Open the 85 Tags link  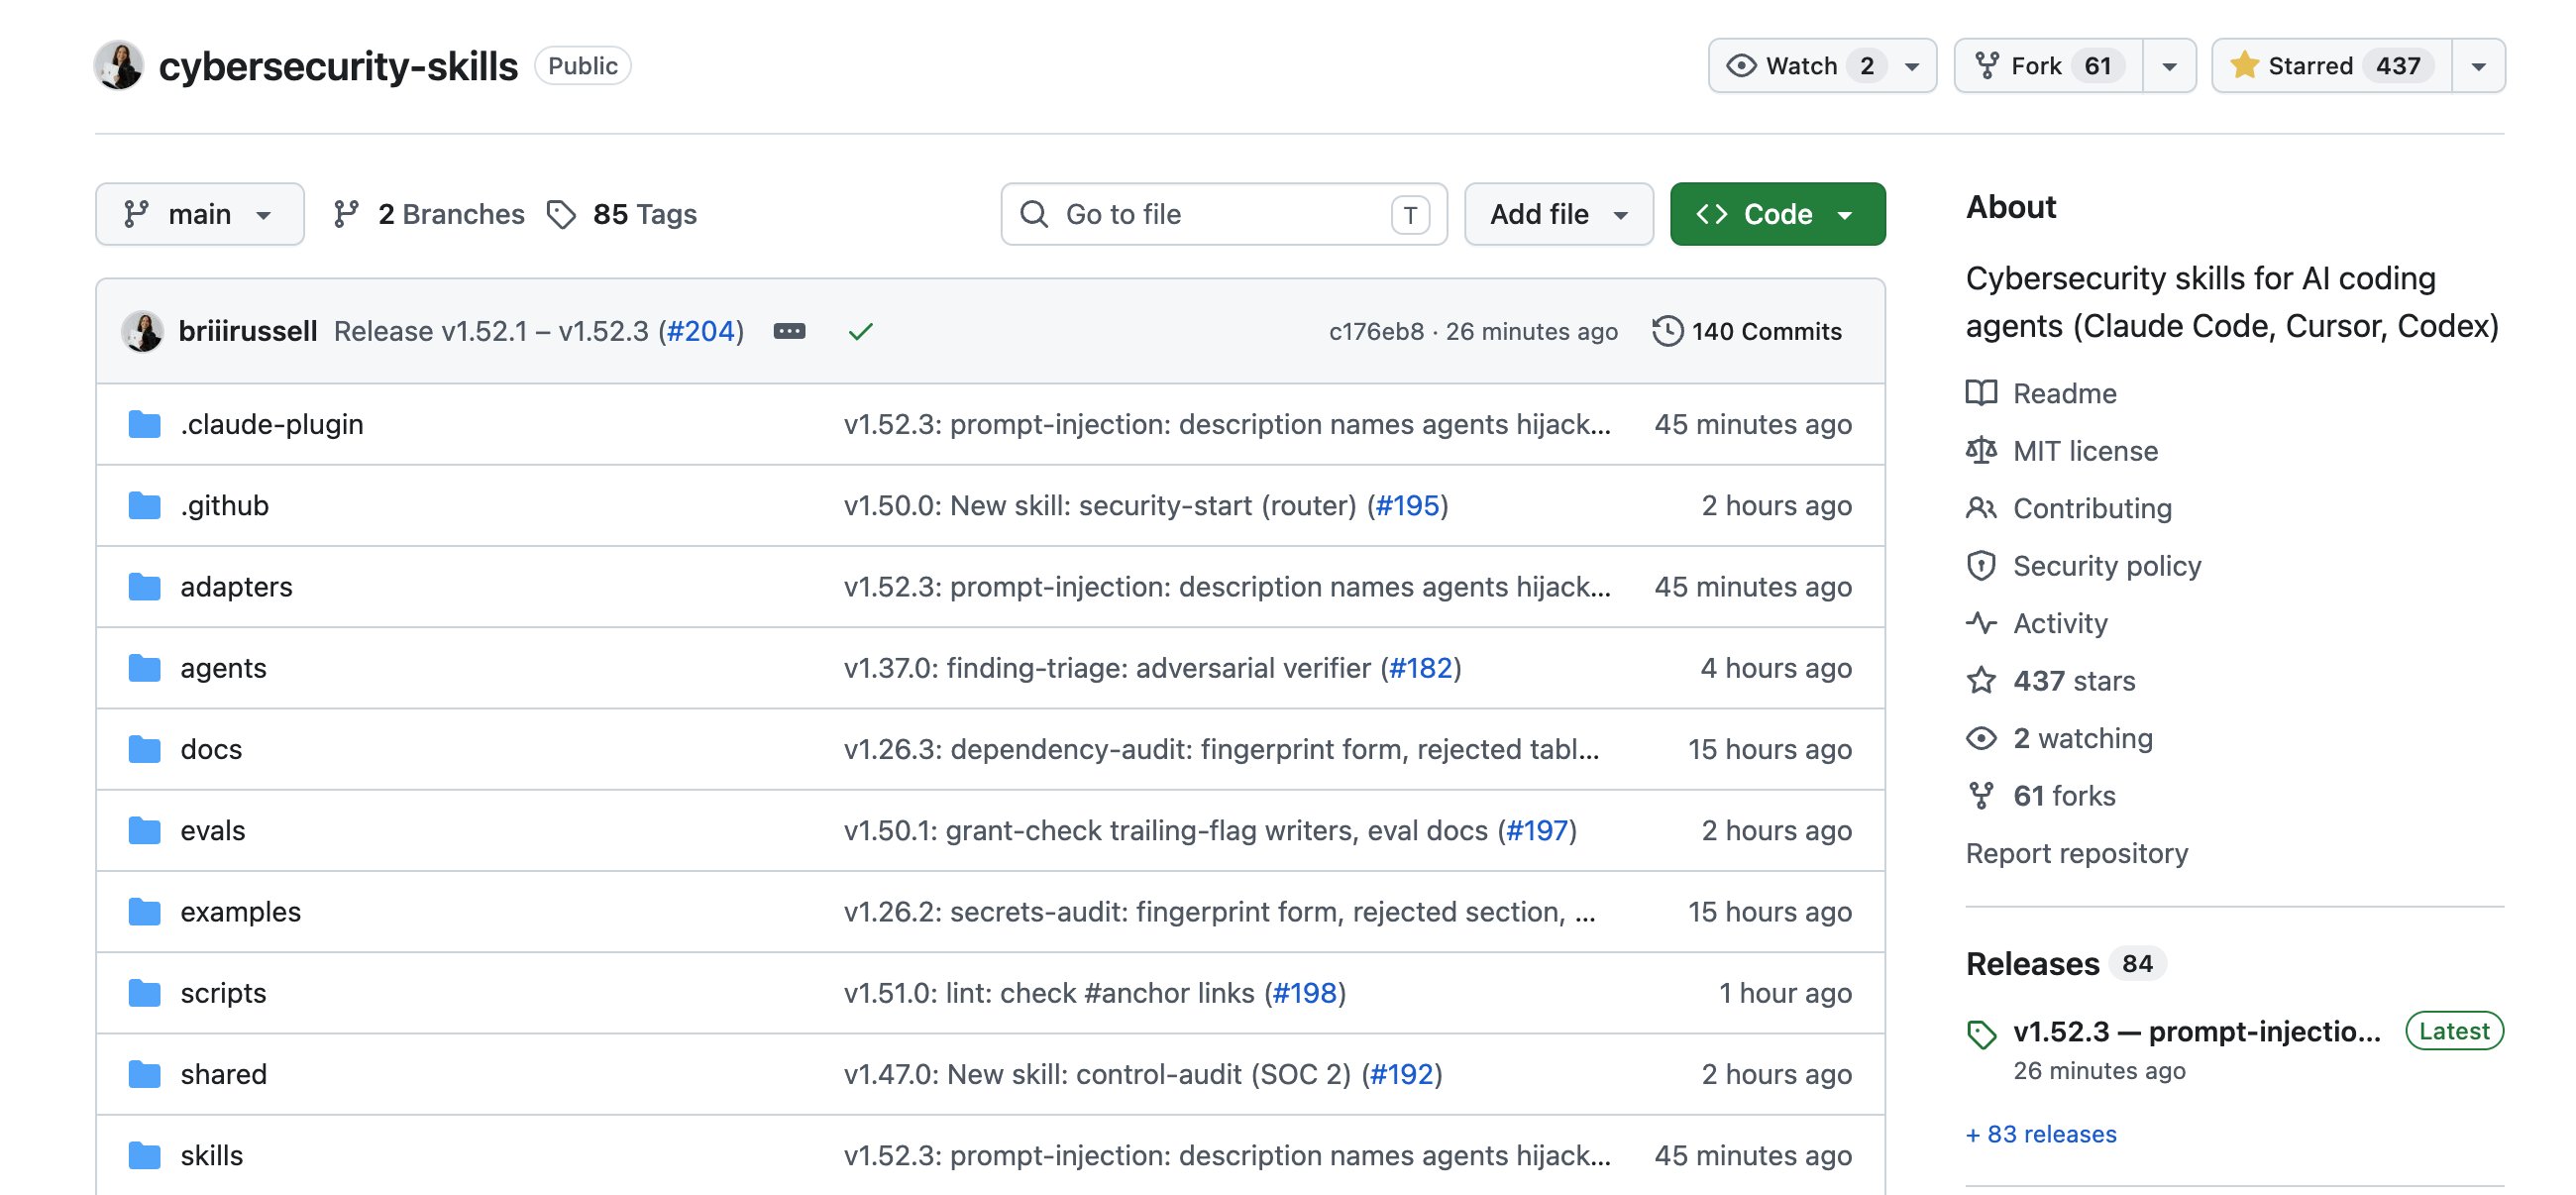(x=622, y=214)
